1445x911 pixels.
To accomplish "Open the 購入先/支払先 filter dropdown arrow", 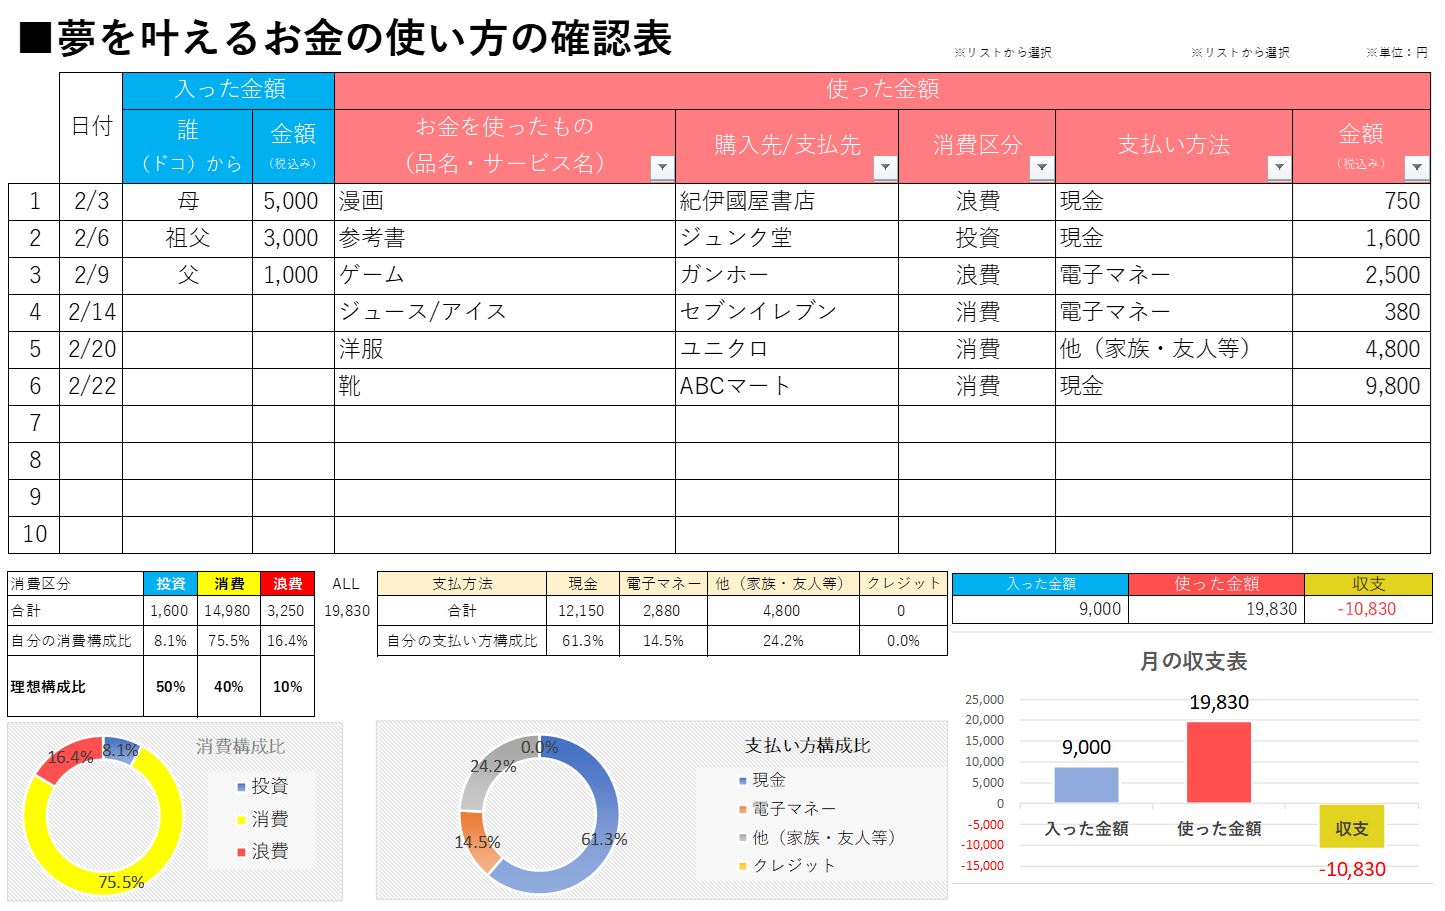I will point(885,167).
